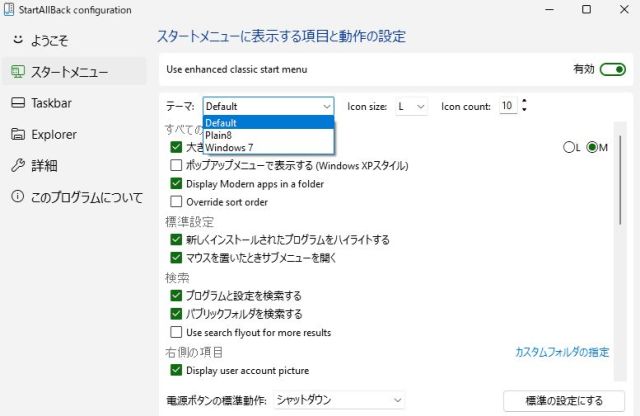Uncheck Display user account picture
The width and height of the screenshot is (640, 416).
(x=176, y=370)
